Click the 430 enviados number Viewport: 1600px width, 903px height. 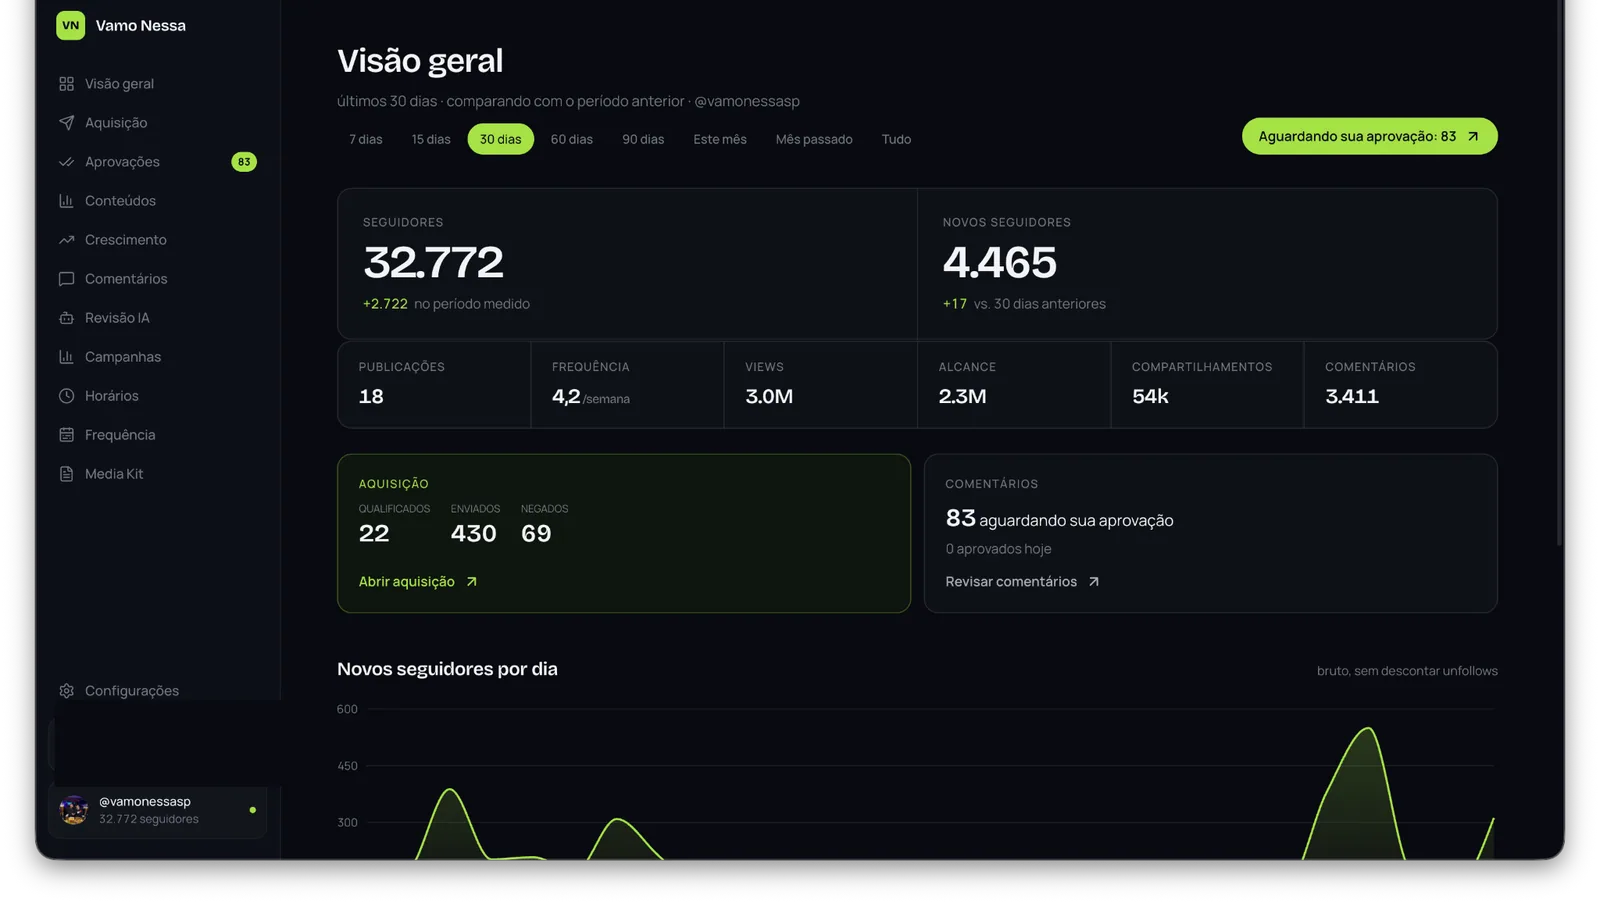point(473,534)
